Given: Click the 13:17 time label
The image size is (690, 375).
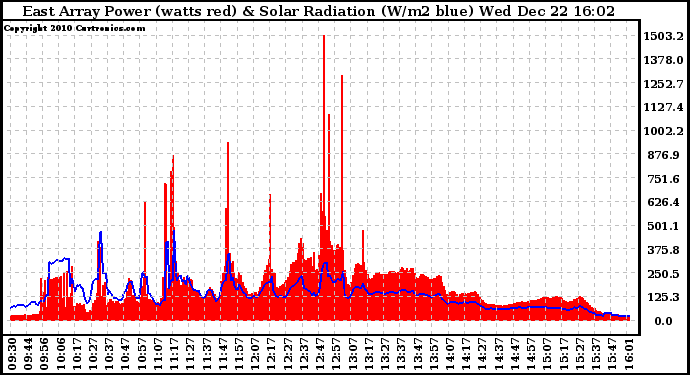Looking at the screenshot, I should pos(369,354).
